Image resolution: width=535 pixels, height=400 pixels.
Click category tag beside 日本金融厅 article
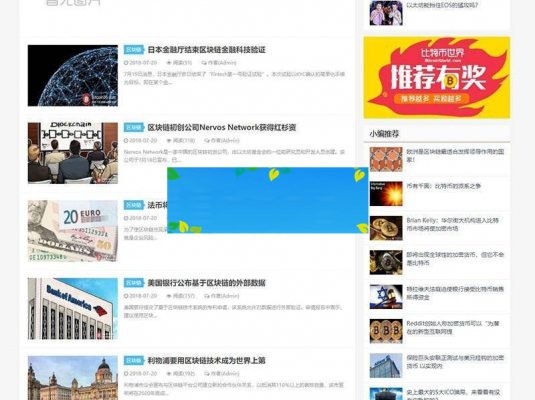[134, 50]
